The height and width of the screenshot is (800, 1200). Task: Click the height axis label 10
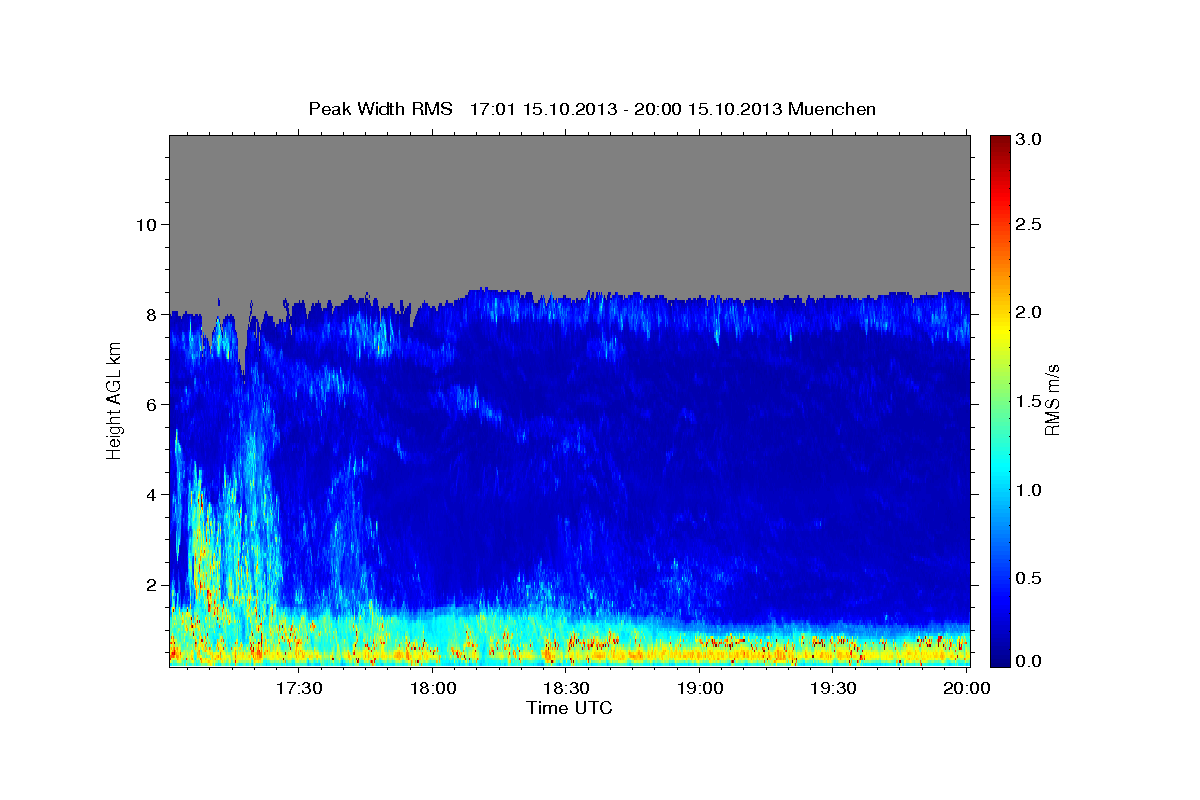[146, 224]
